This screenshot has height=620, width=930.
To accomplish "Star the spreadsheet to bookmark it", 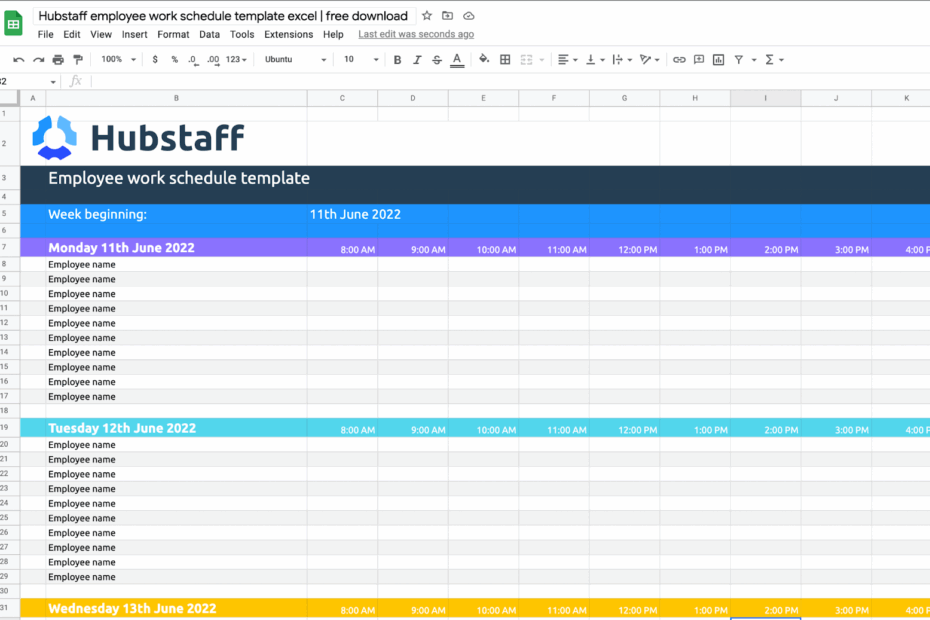I will coord(427,15).
